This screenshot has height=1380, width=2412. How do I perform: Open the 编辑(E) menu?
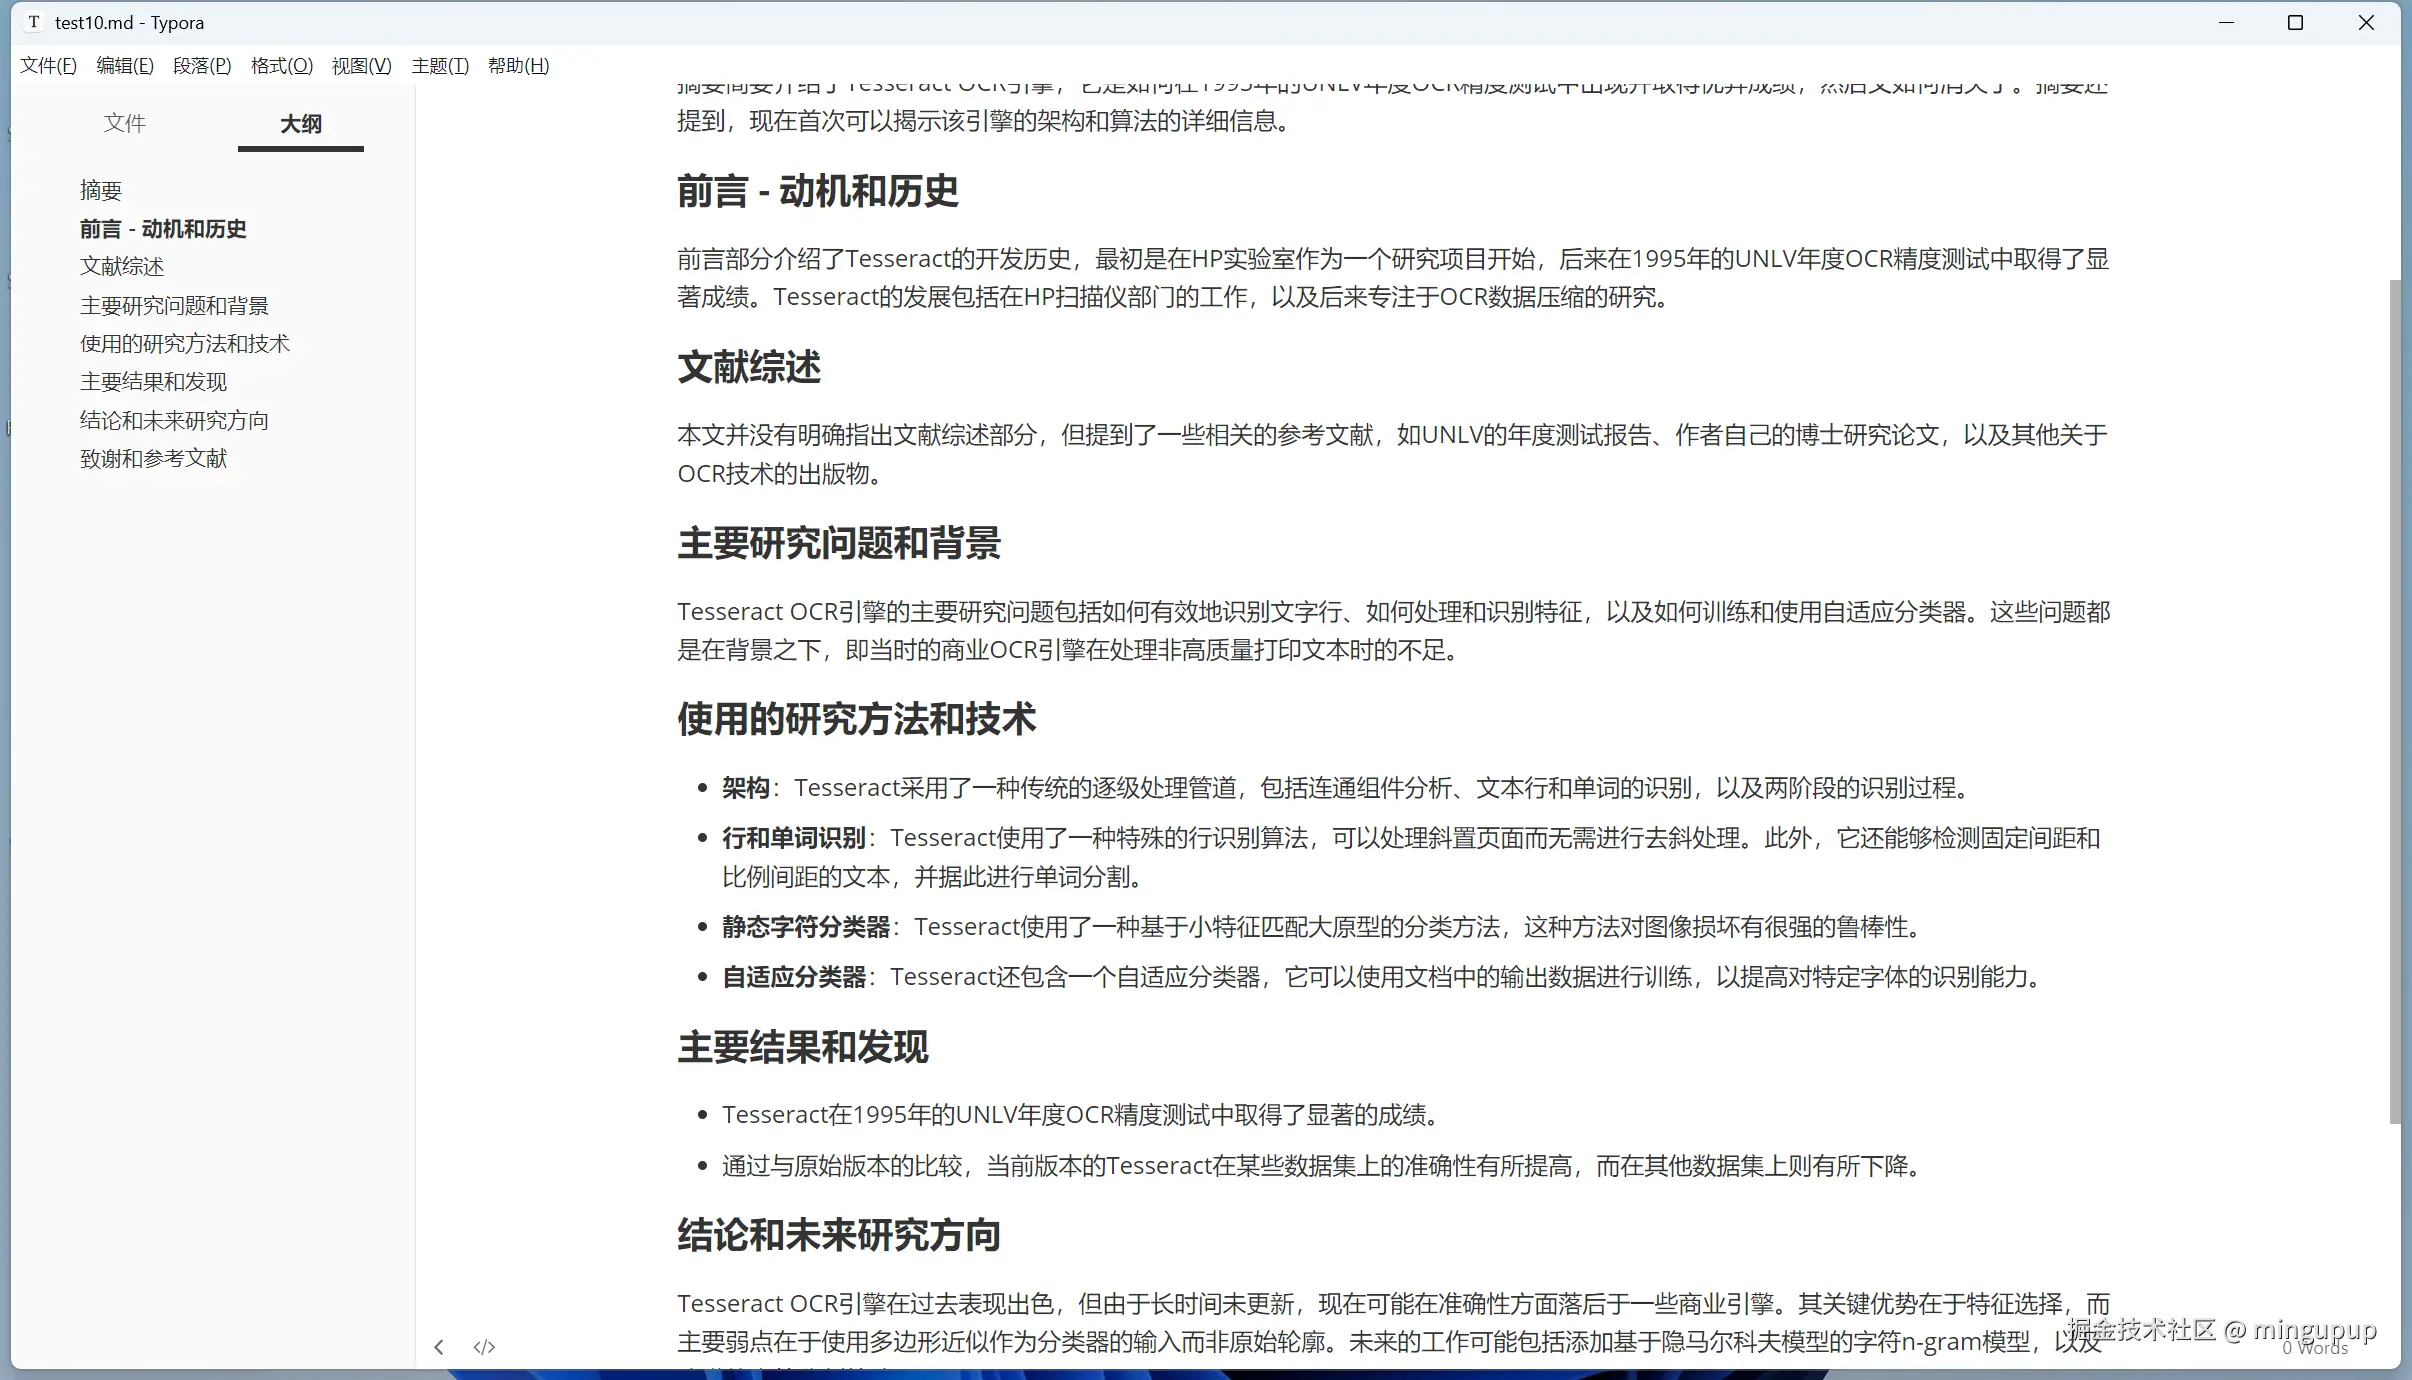tap(124, 65)
